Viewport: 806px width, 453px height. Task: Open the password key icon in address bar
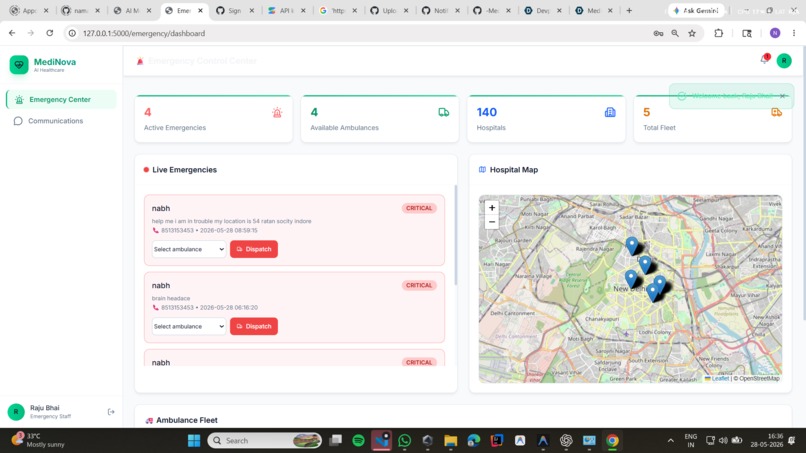(658, 33)
